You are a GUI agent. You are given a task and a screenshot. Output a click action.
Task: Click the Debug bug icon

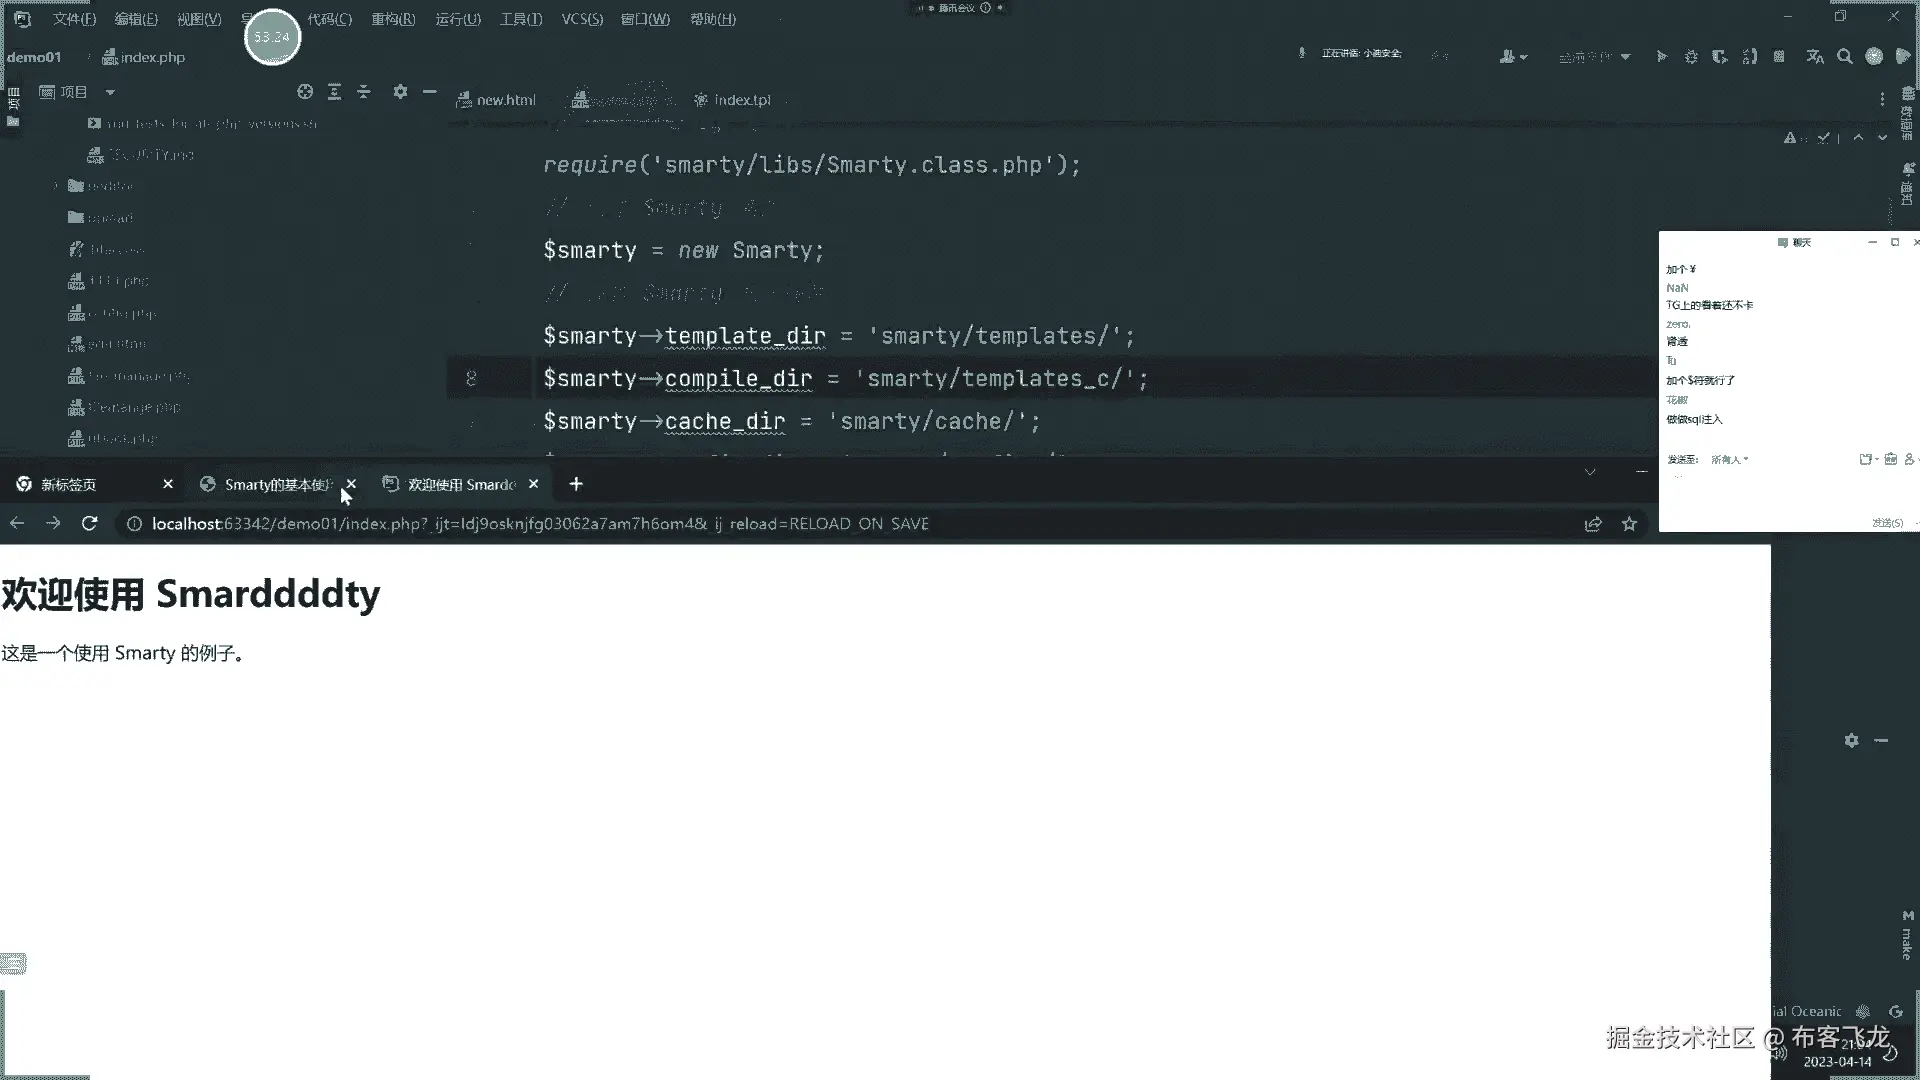[1691, 57]
